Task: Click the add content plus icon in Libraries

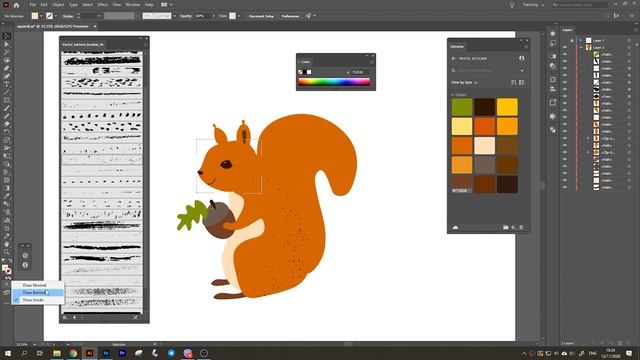Action: point(513,227)
